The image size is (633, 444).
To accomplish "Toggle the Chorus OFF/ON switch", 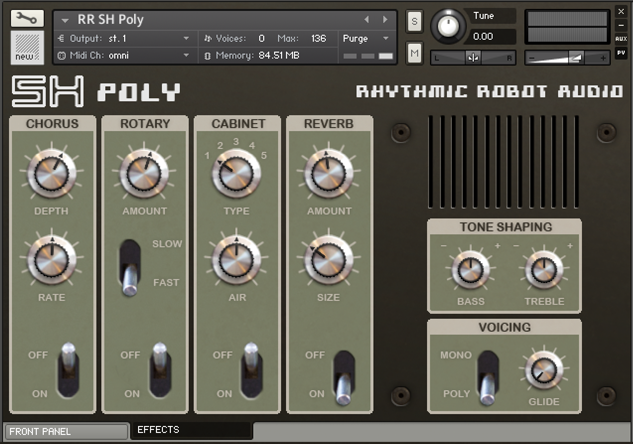I will [68, 370].
